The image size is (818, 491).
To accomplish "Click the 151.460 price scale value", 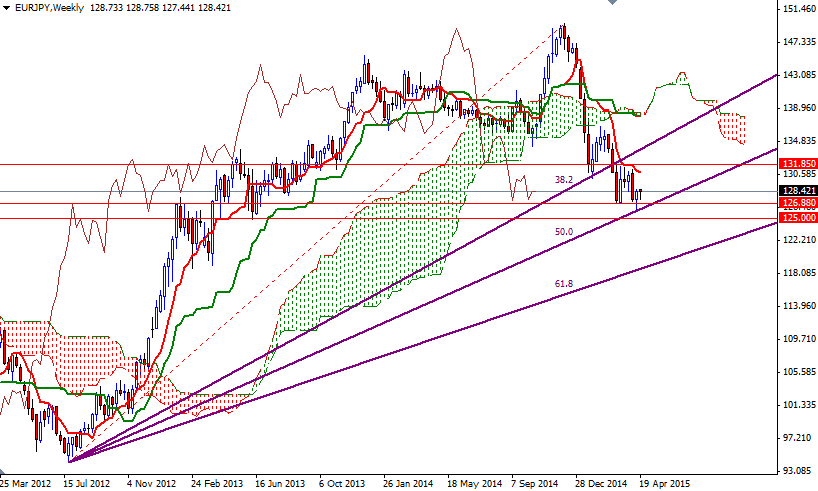I will coord(799,8).
